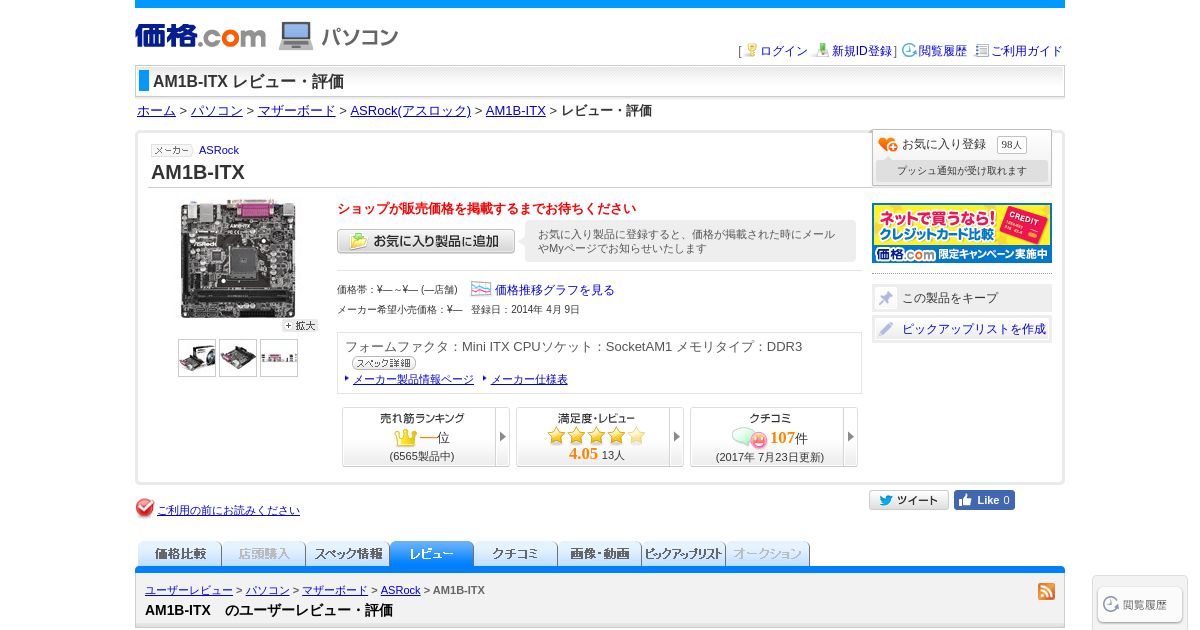Click the main motherboard product image
The image size is (1200, 630).
pyautogui.click(x=238, y=259)
